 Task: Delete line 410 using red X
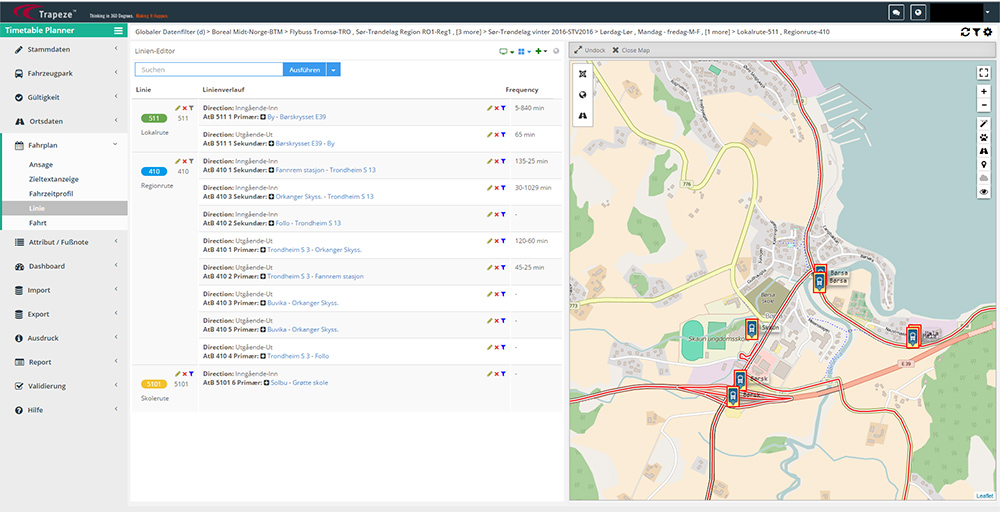[184, 161]
